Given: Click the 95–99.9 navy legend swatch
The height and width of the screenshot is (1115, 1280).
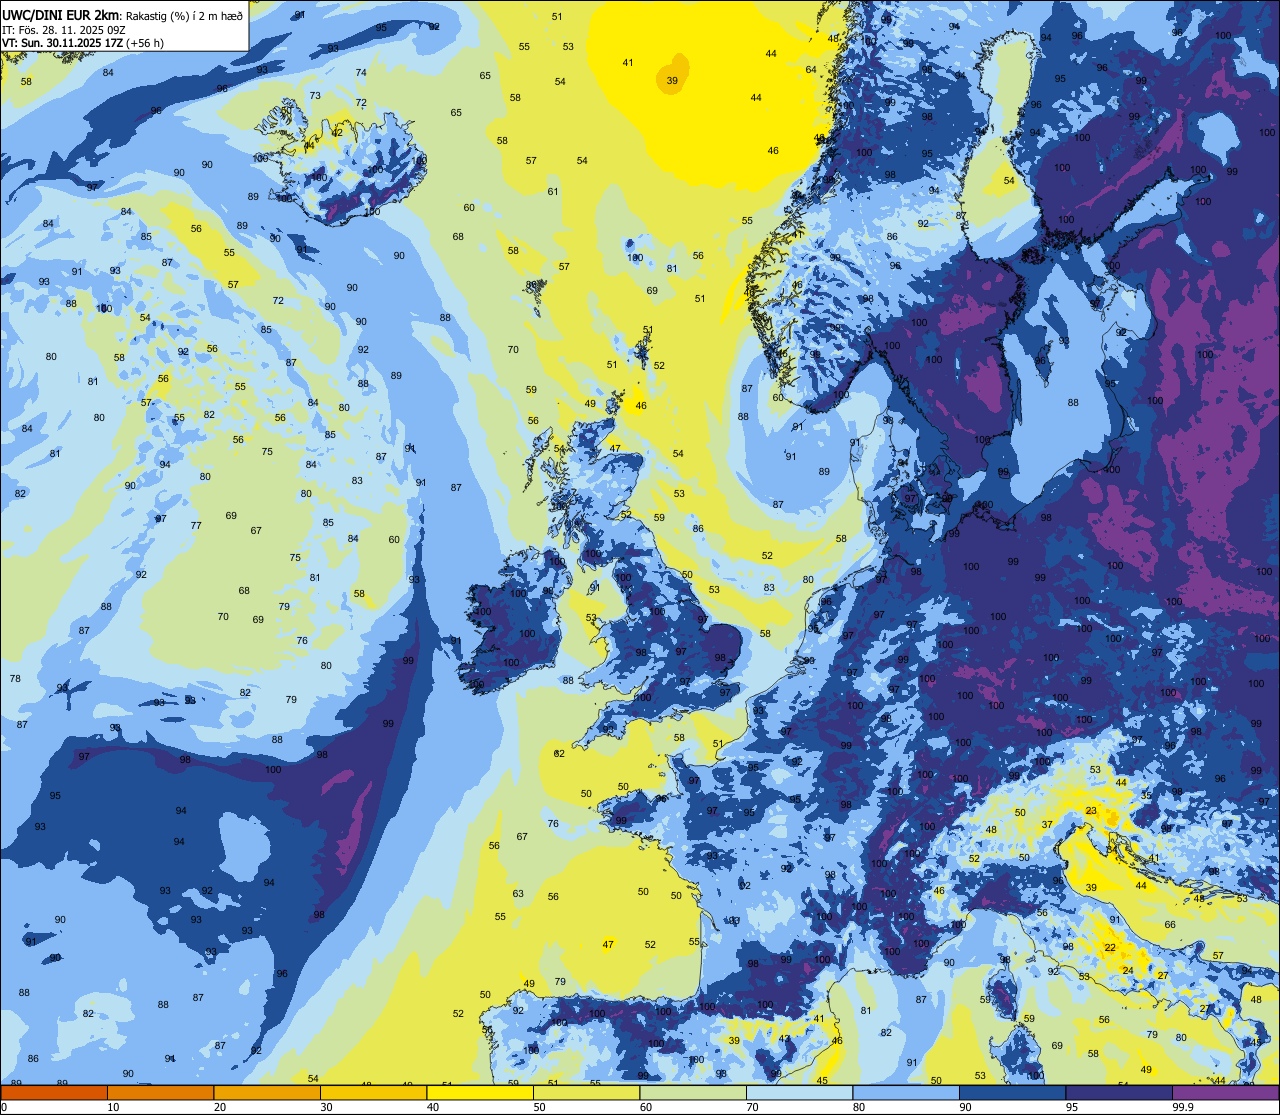Looking at the screenshot, I should (1119, 1092).
